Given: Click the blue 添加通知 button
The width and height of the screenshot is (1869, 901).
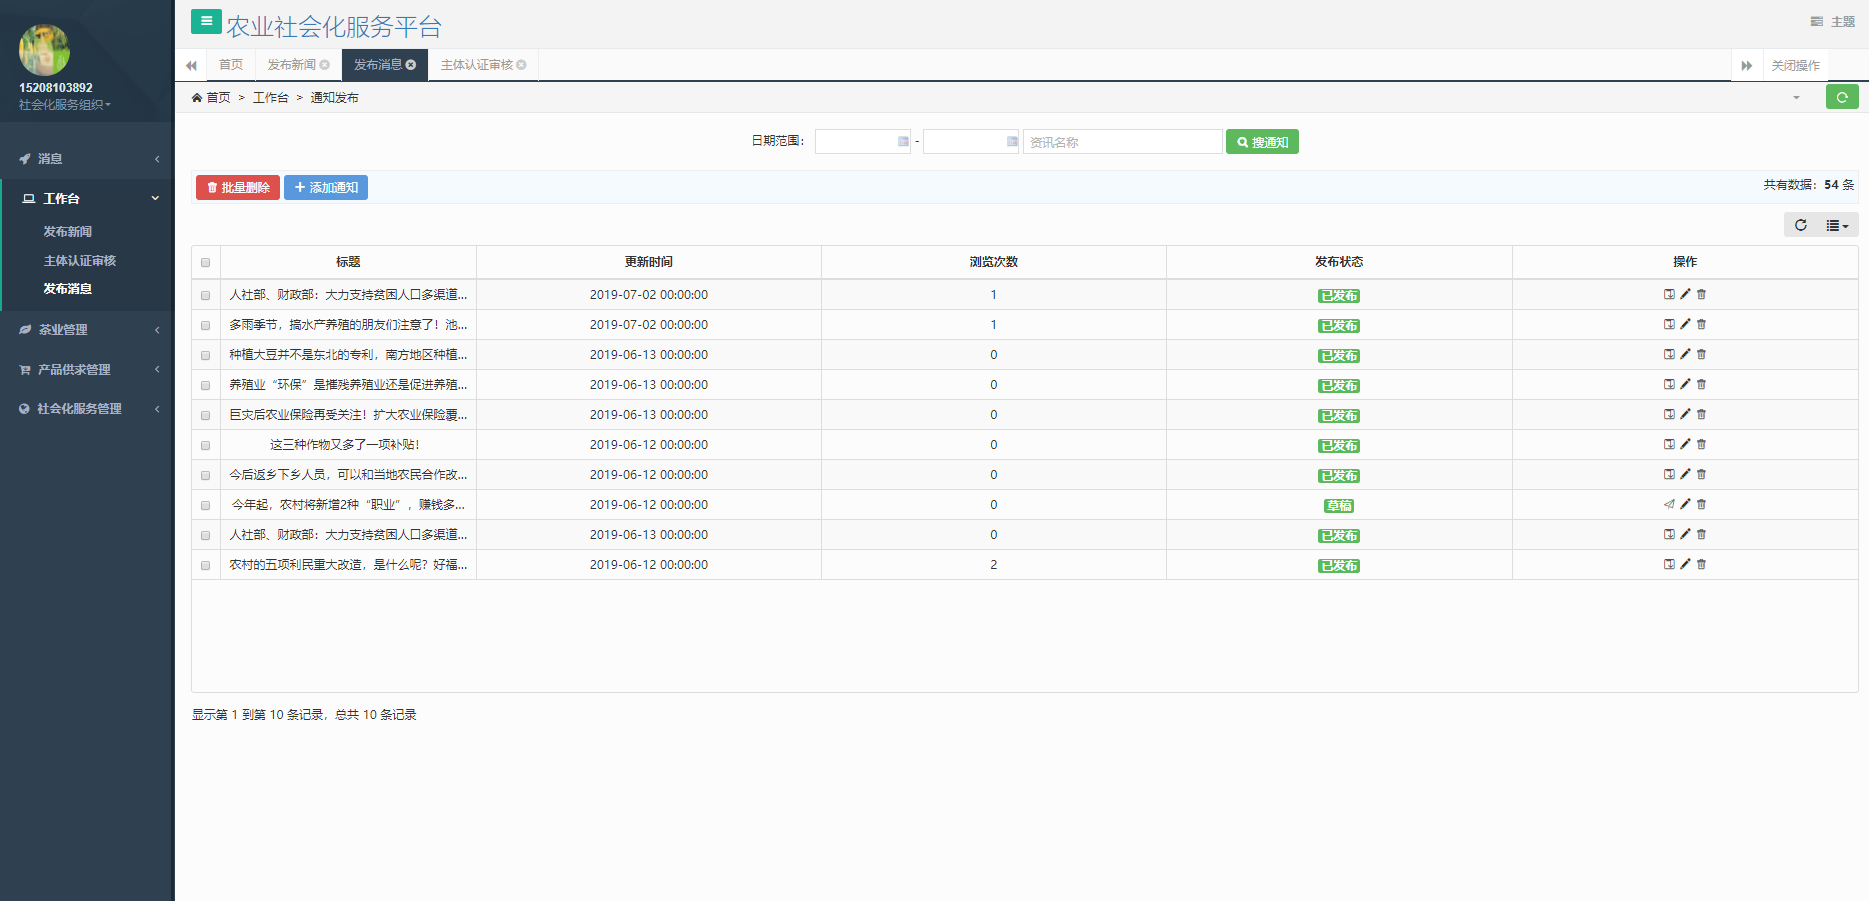Looking at the screenshot, I should click(x=326, y=187).
